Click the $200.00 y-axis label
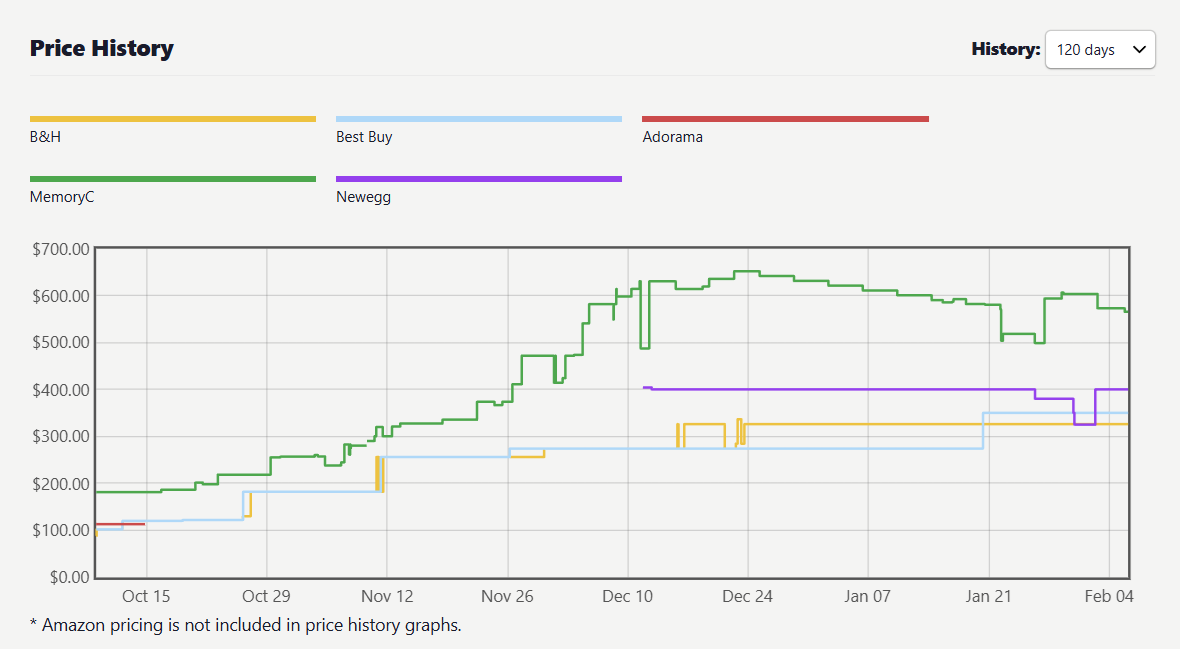1180x649 pixels. coord(61,484)
